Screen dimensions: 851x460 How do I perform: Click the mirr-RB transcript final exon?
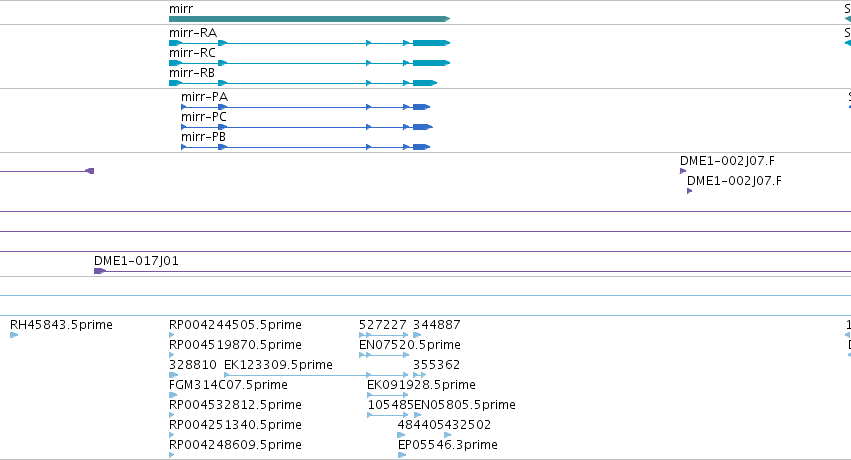tap(425, 83)
